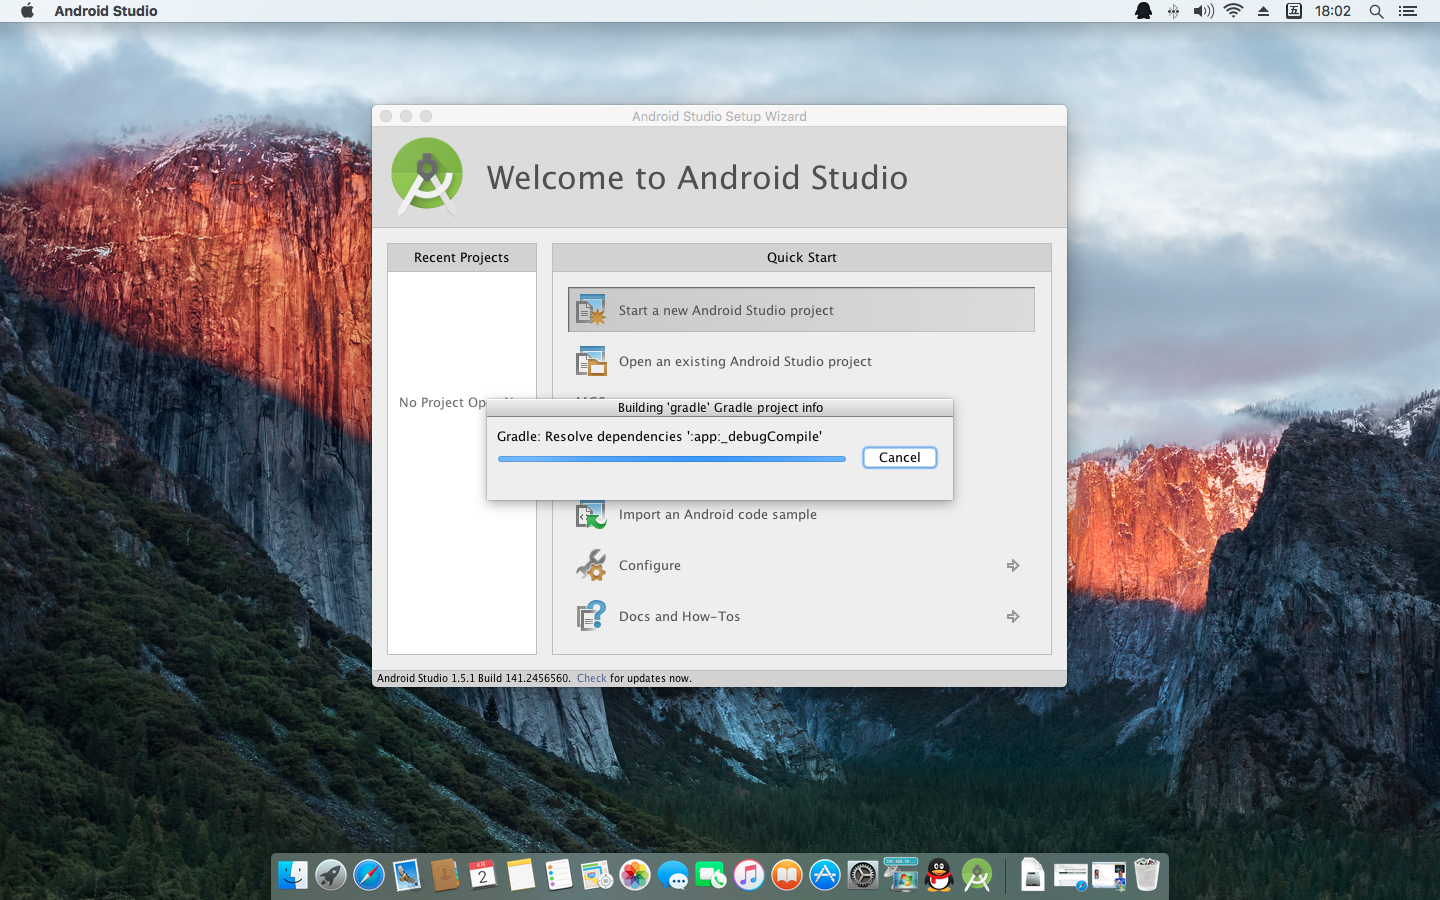The image size is (1440, 900).
Task: Open the Apple menu
Action: point(27,11)
